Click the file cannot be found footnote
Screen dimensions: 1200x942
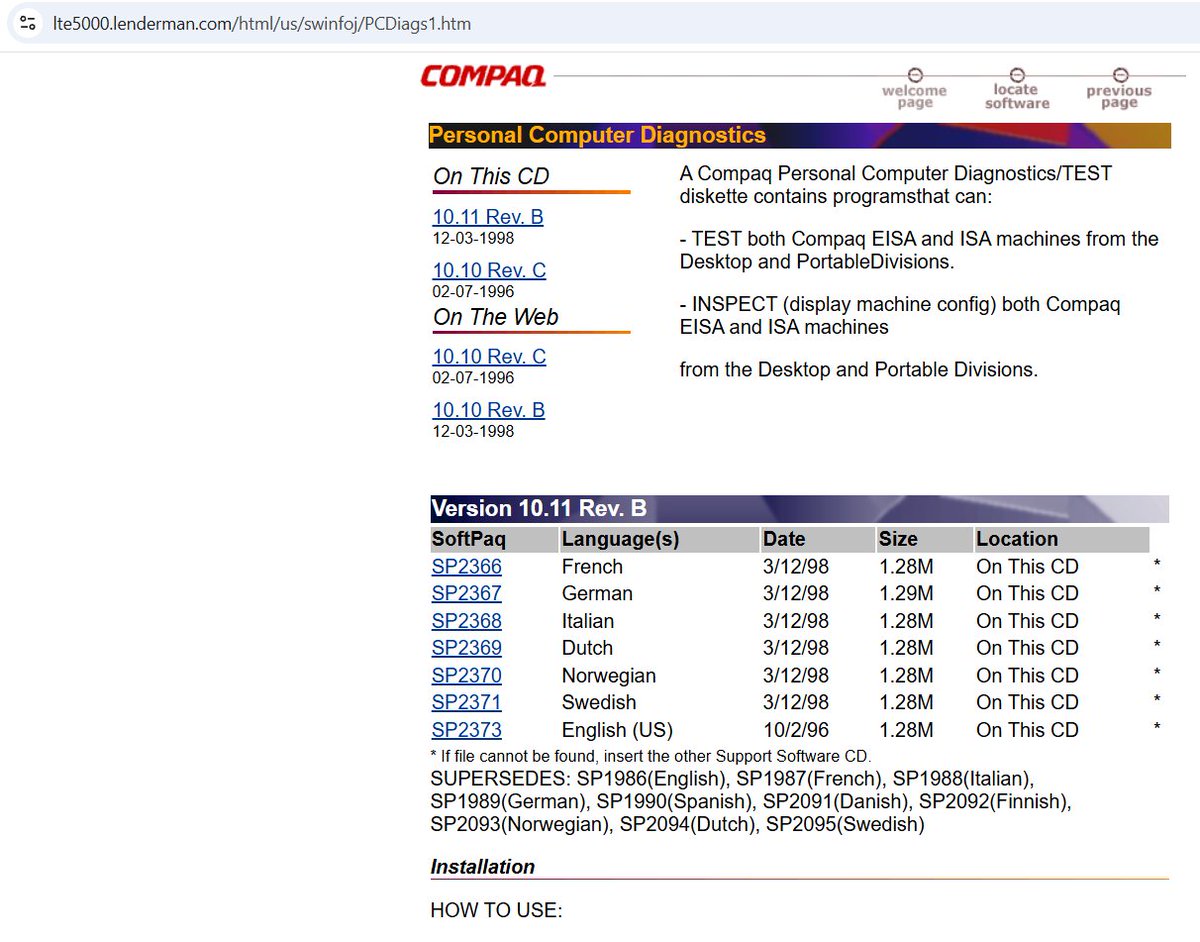tap(651, 756)
